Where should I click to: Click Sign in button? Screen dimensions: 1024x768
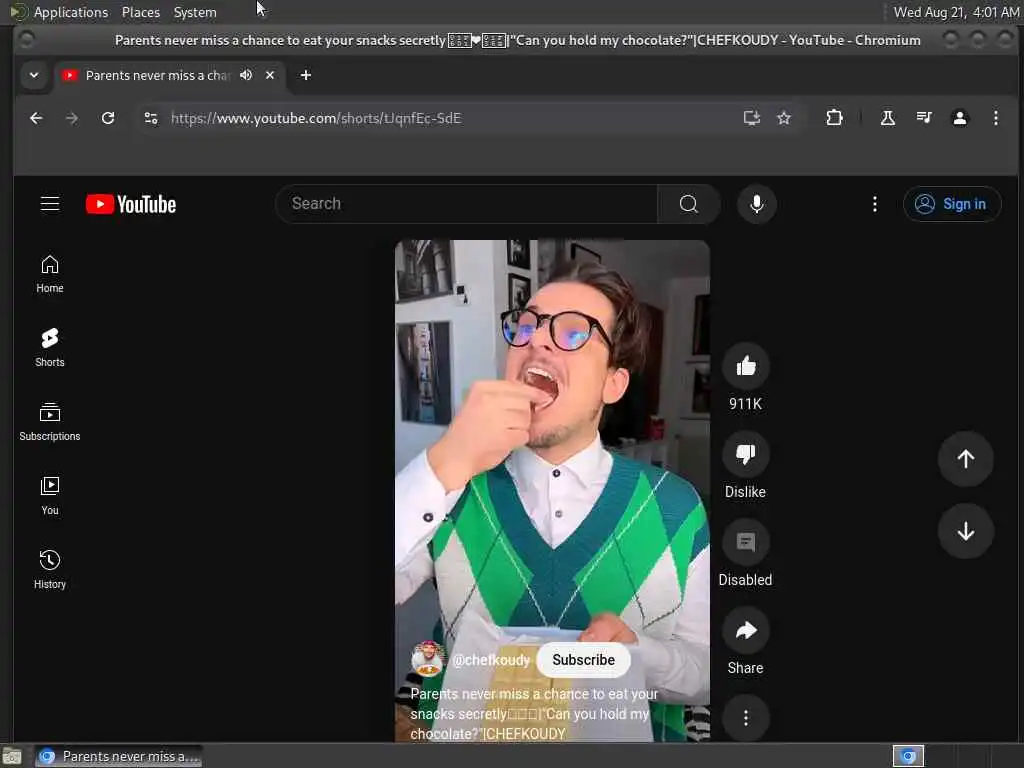[952, 204]
